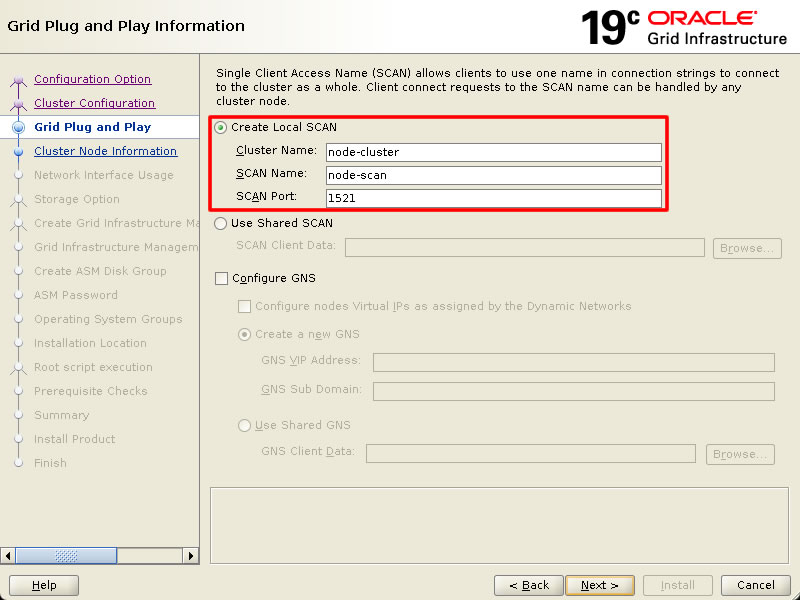Click the Operating System Groups step
Viewport: 800px width, 600px height.
pyautogui.click(x=108, y=319)
